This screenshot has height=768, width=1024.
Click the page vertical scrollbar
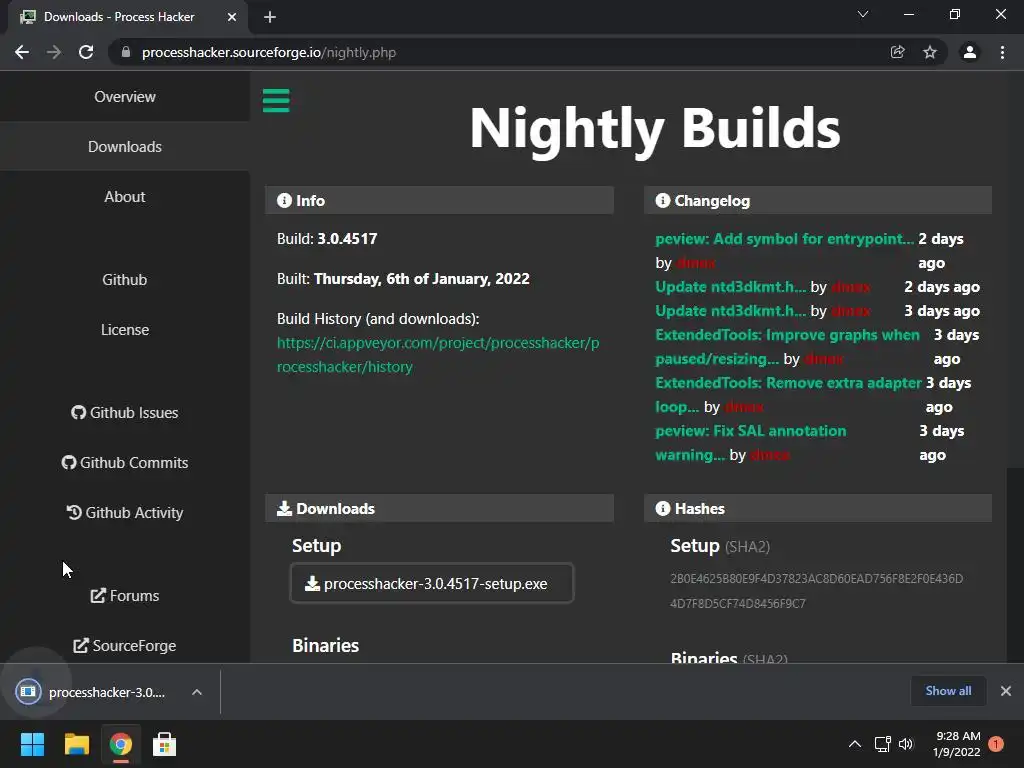(x=1015, y=564)
